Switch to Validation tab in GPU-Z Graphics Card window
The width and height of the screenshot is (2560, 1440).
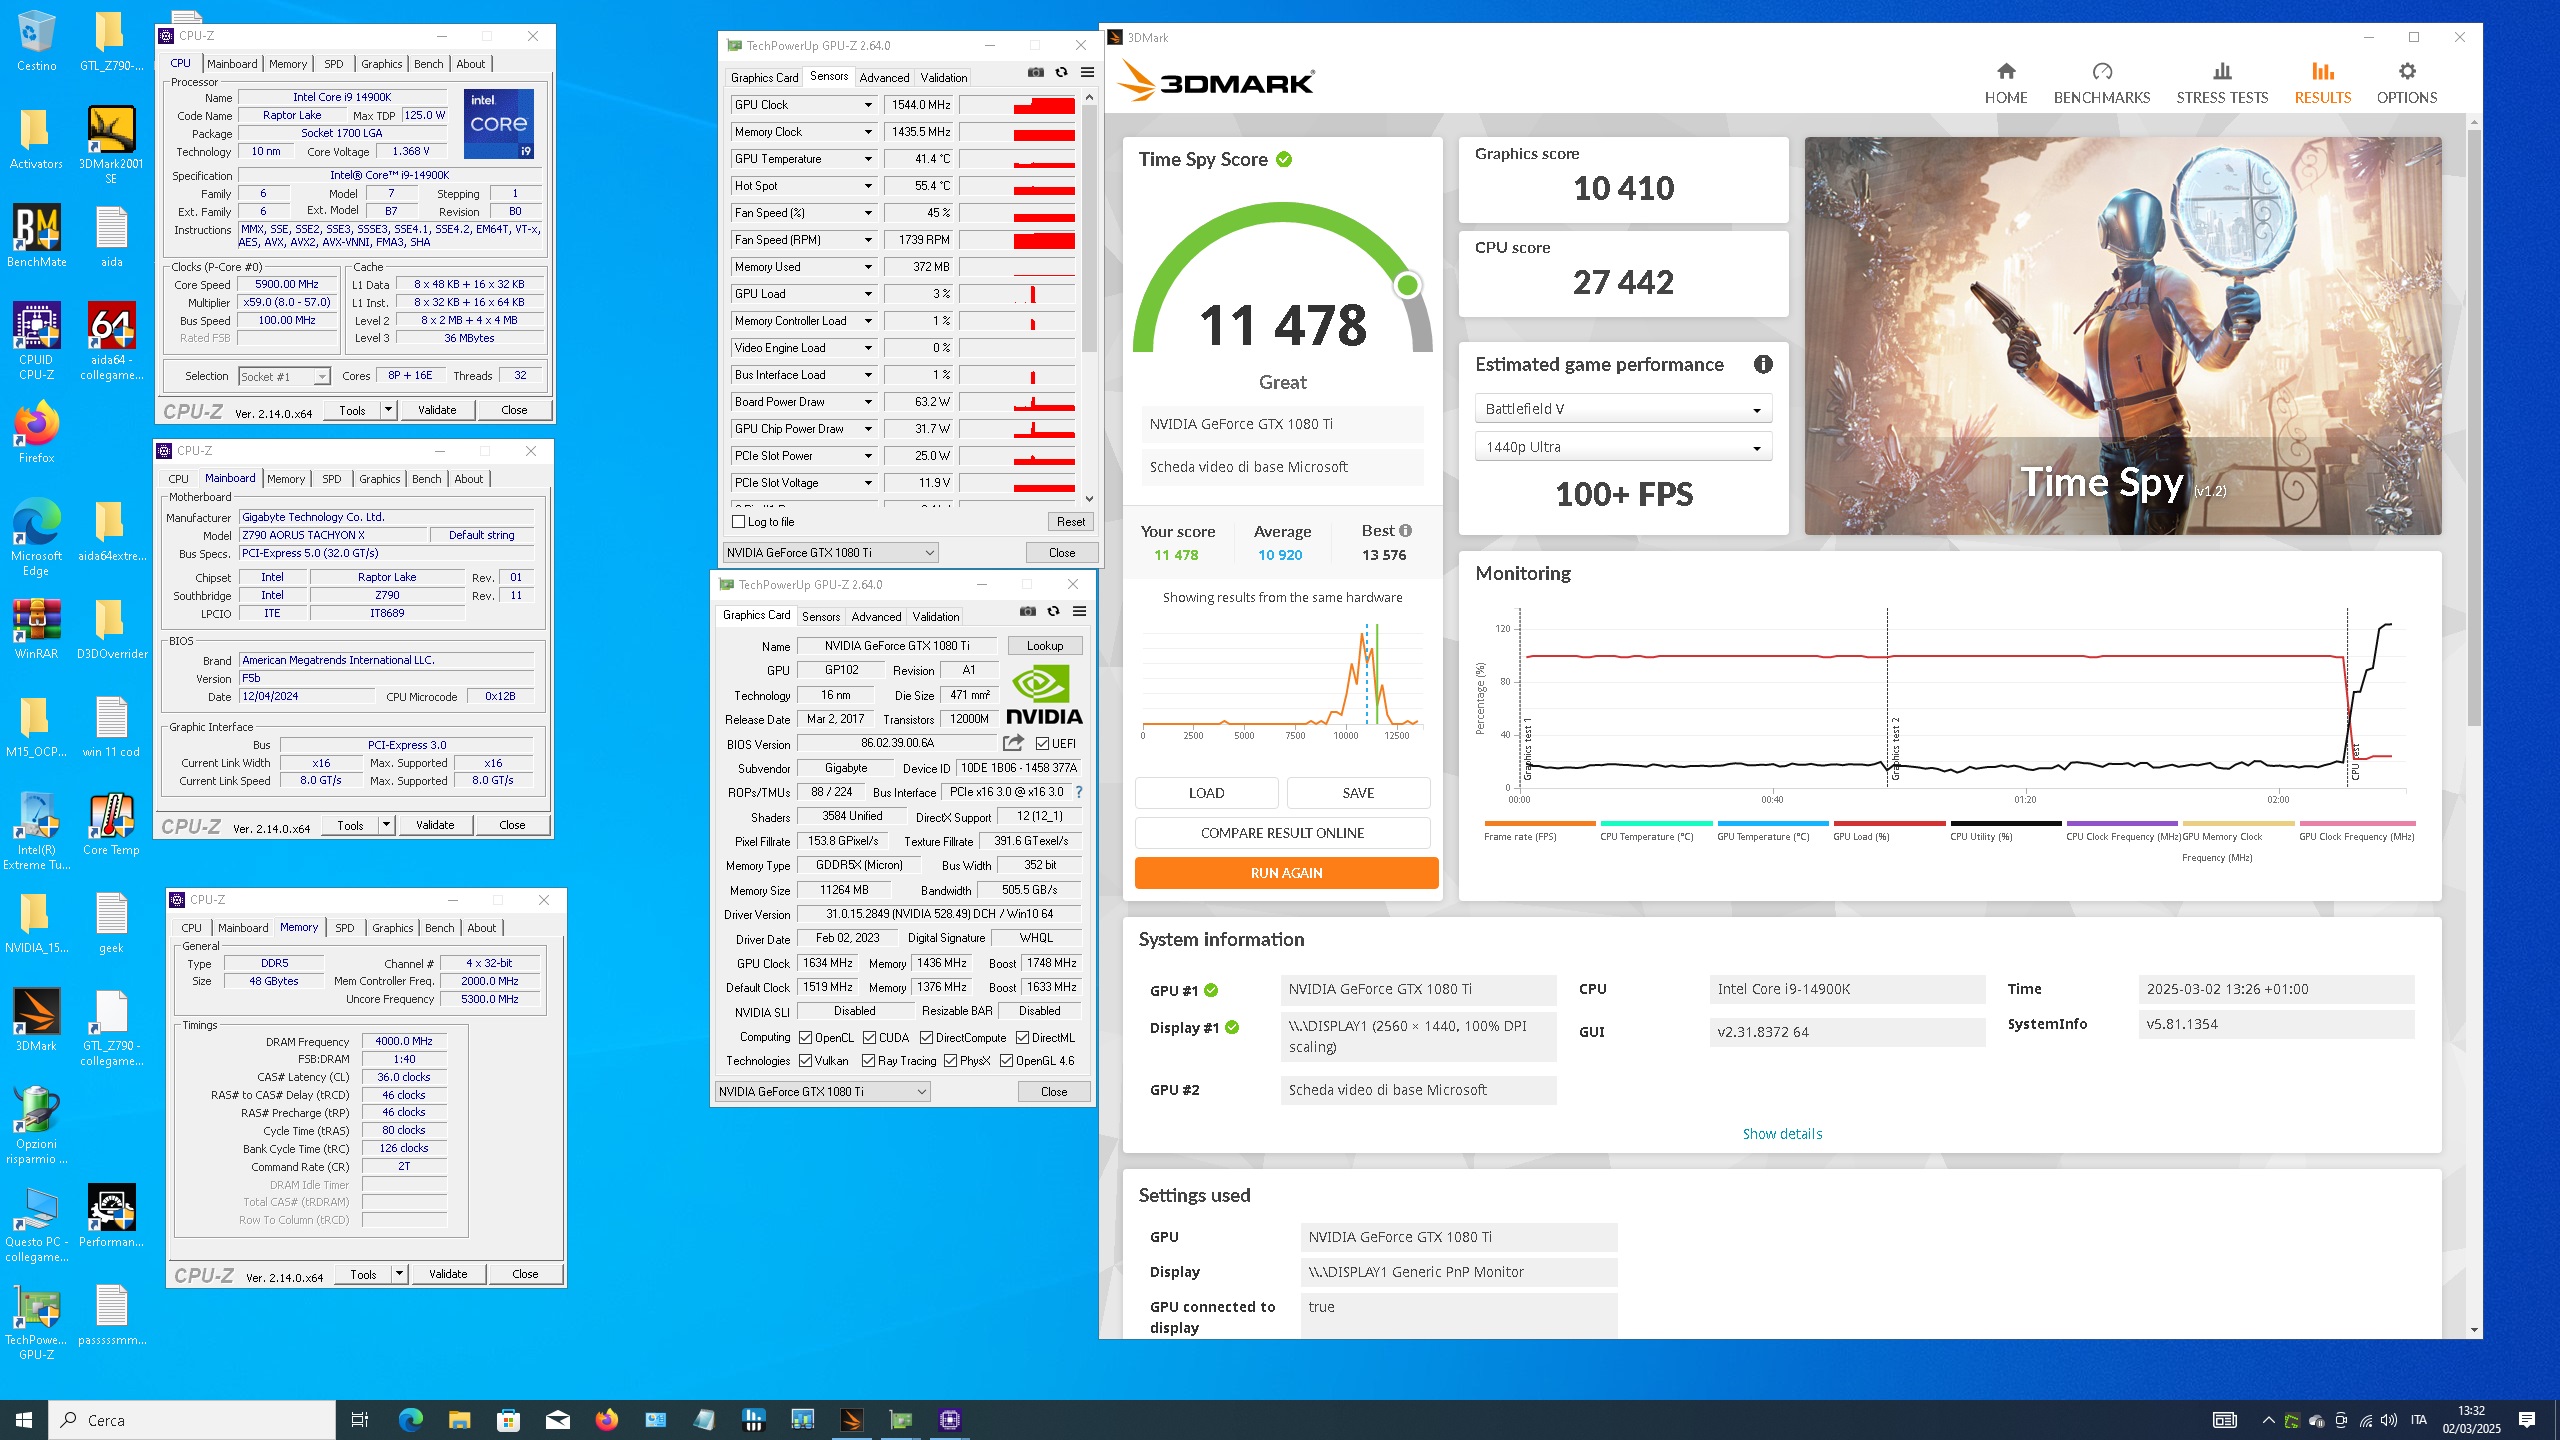click(x=935, y=617)
